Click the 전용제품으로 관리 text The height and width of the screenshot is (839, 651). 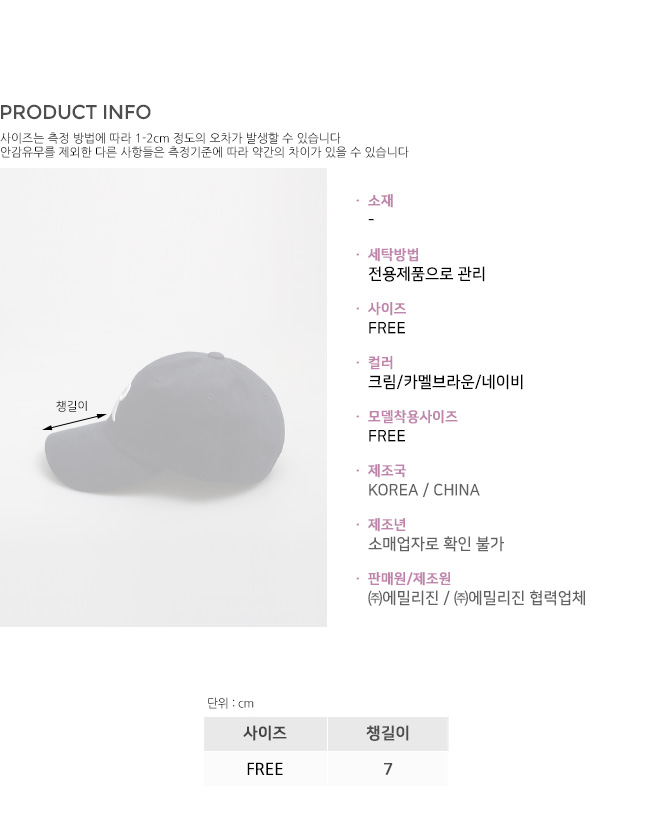(426, 274)
